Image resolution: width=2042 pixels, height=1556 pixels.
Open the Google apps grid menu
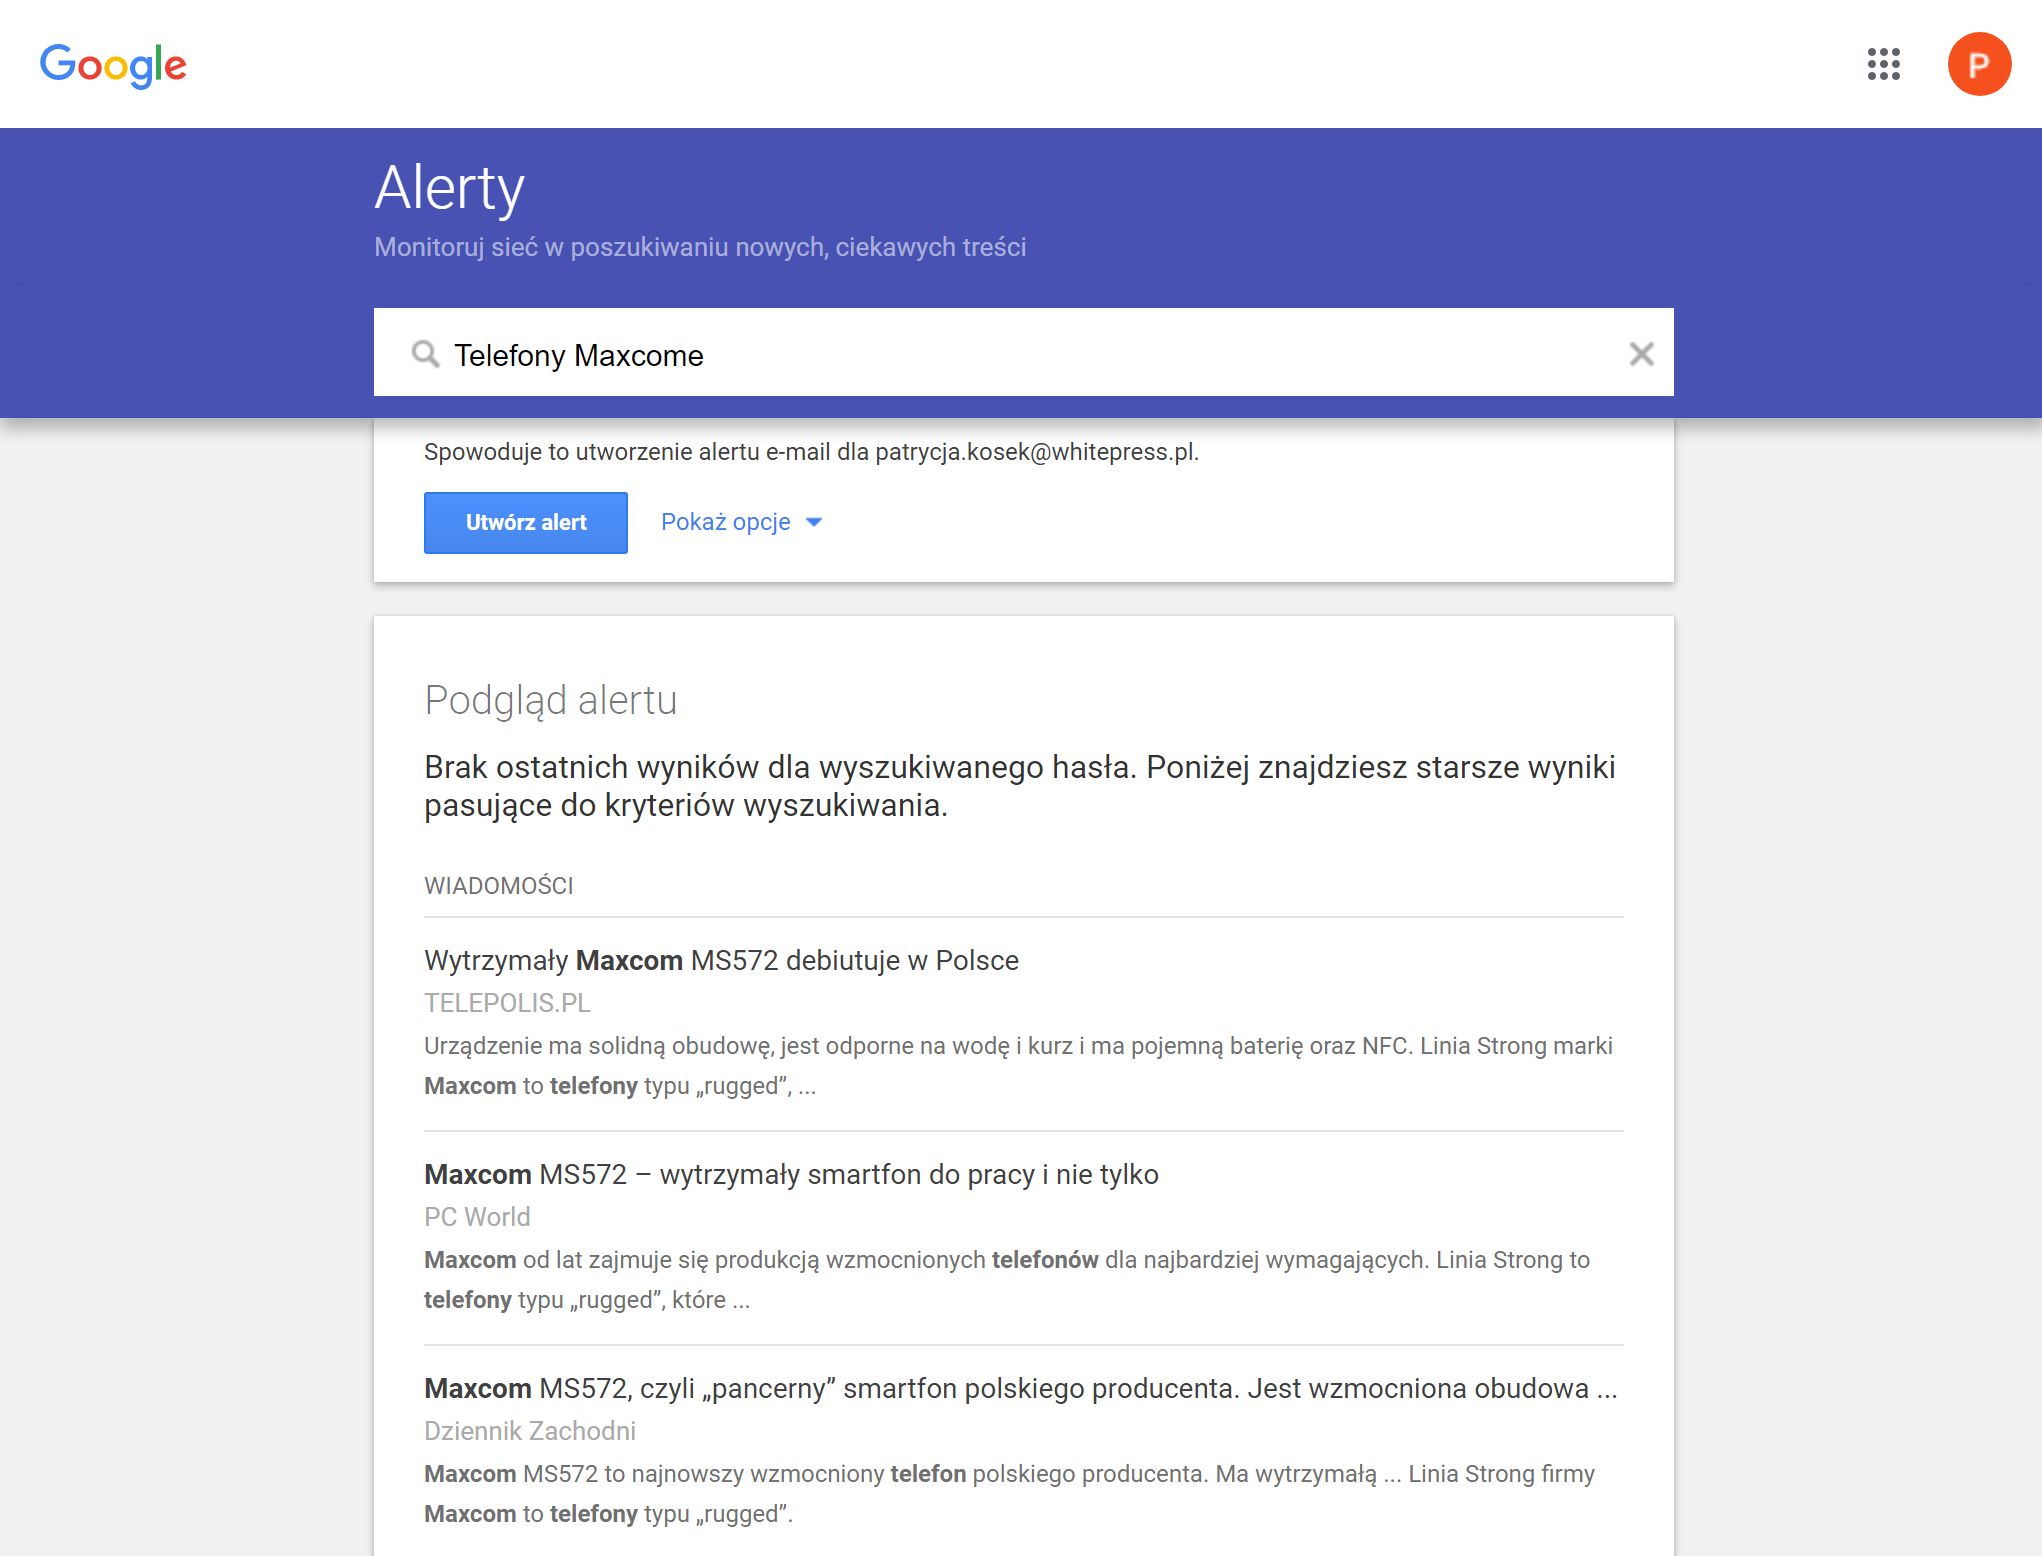click(1883, 64)
